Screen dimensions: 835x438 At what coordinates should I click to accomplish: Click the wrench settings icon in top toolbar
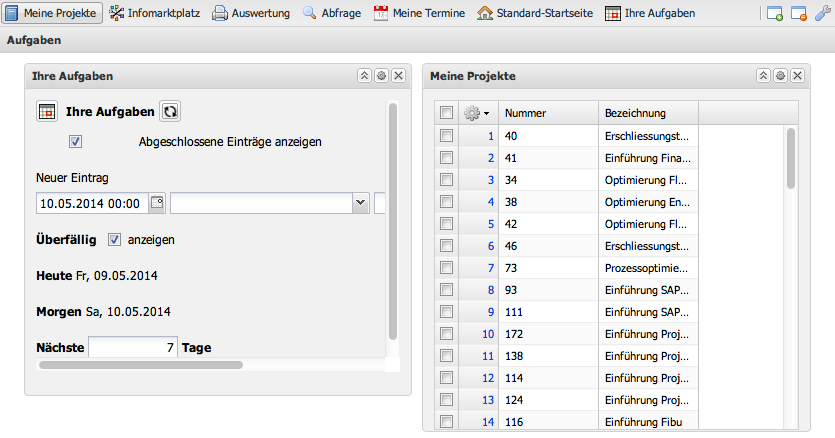tap(823, 13)
